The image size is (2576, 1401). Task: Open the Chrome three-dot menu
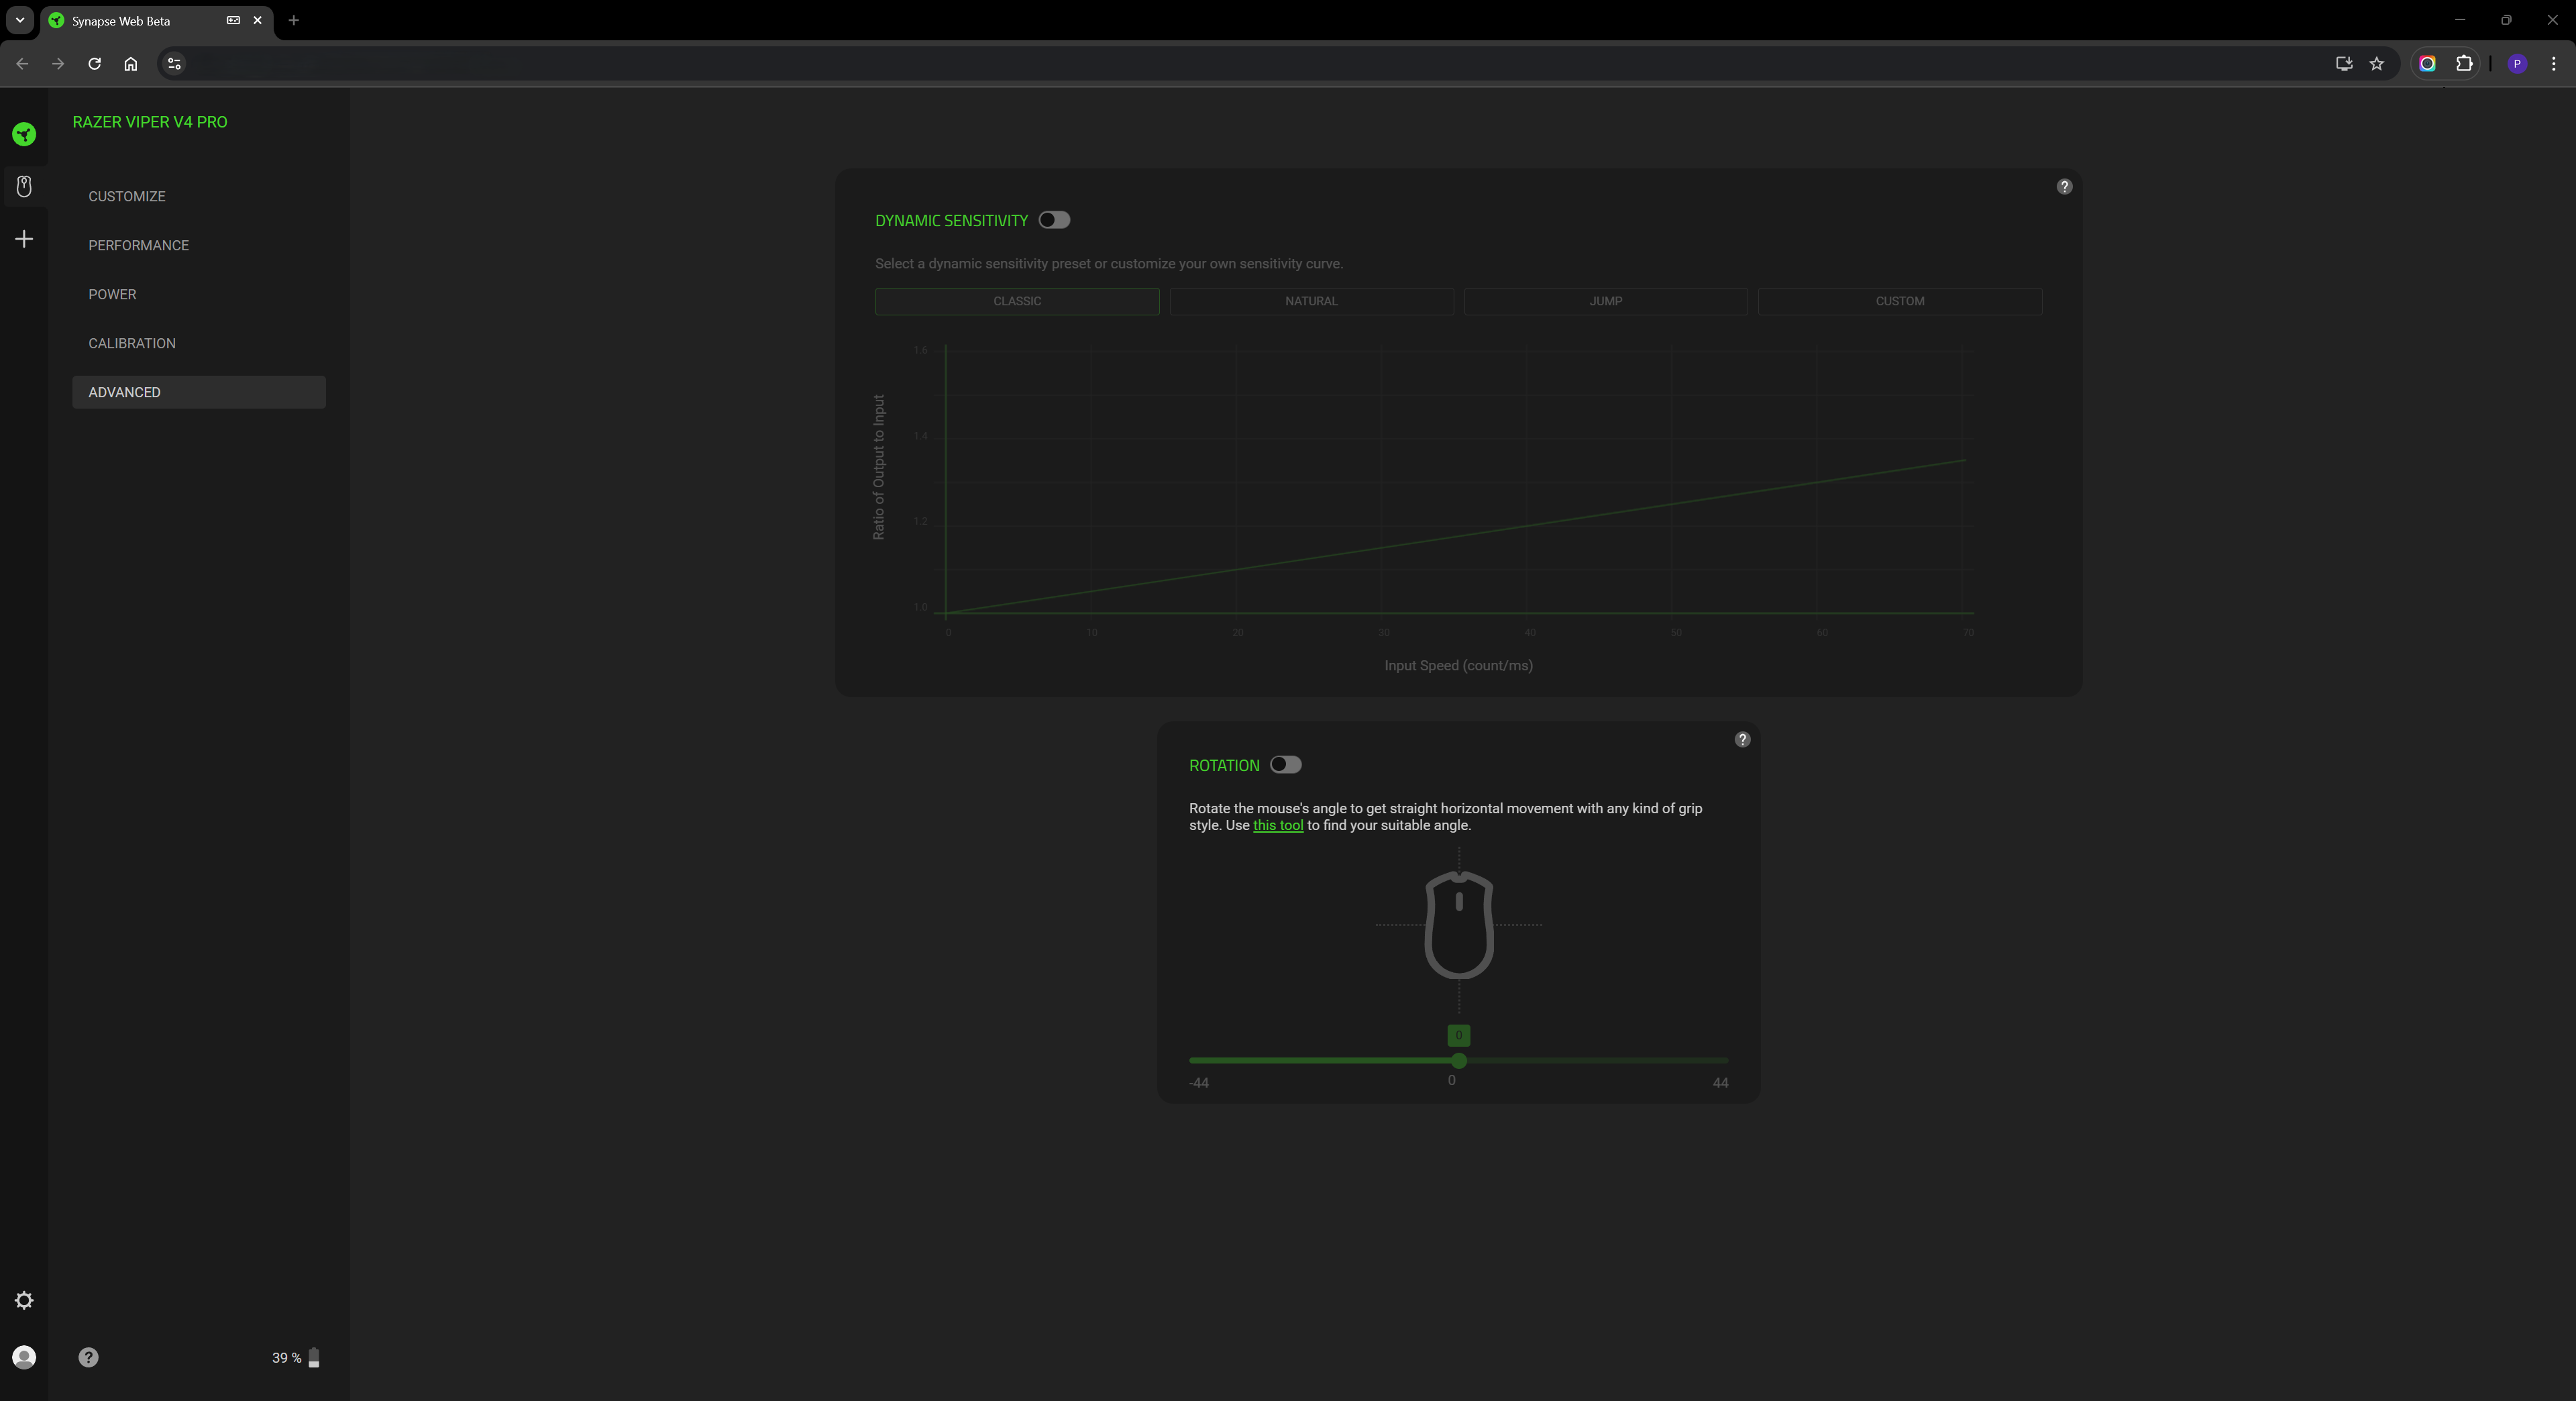[2553, 64]
